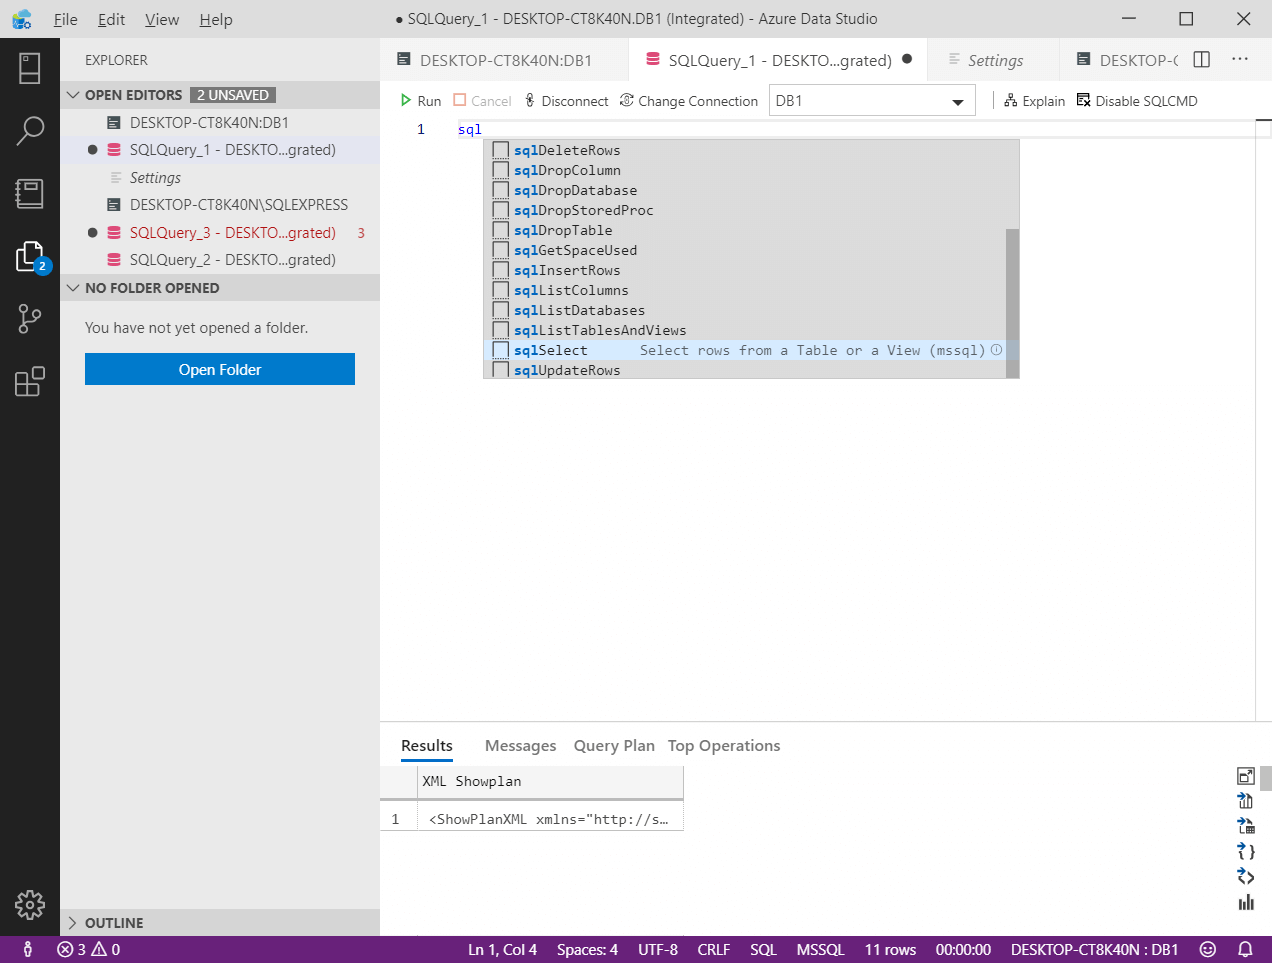Choose the sqlDeleteRows snippet suggestion
Image resolution: width=1272 pixels, height=963 pixels.
coord(745,150)
